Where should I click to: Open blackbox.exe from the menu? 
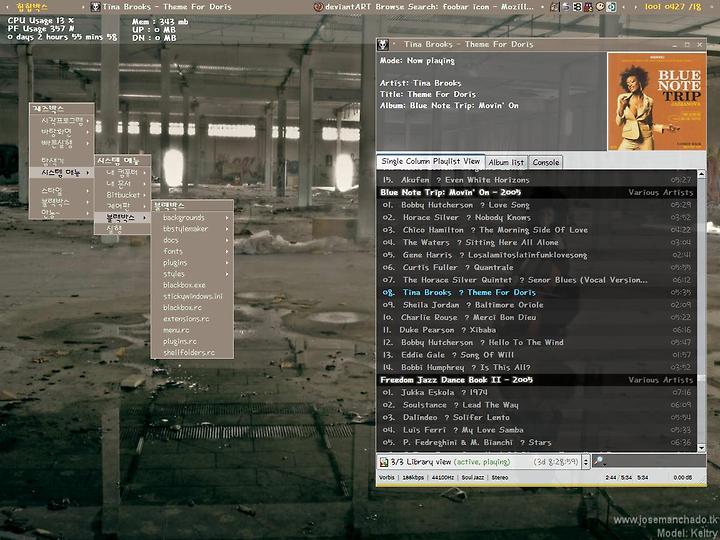192,285
